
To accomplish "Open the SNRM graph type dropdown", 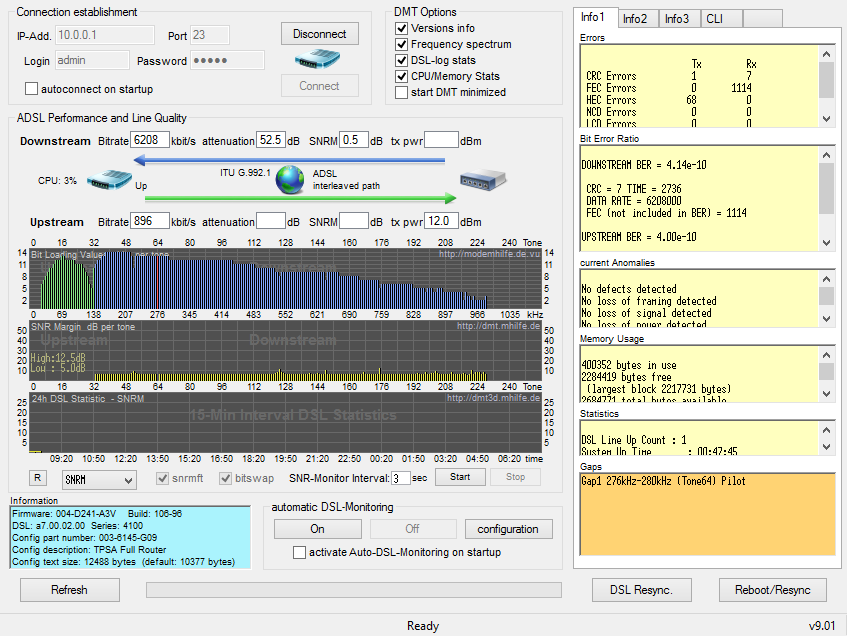I will 98,481.
